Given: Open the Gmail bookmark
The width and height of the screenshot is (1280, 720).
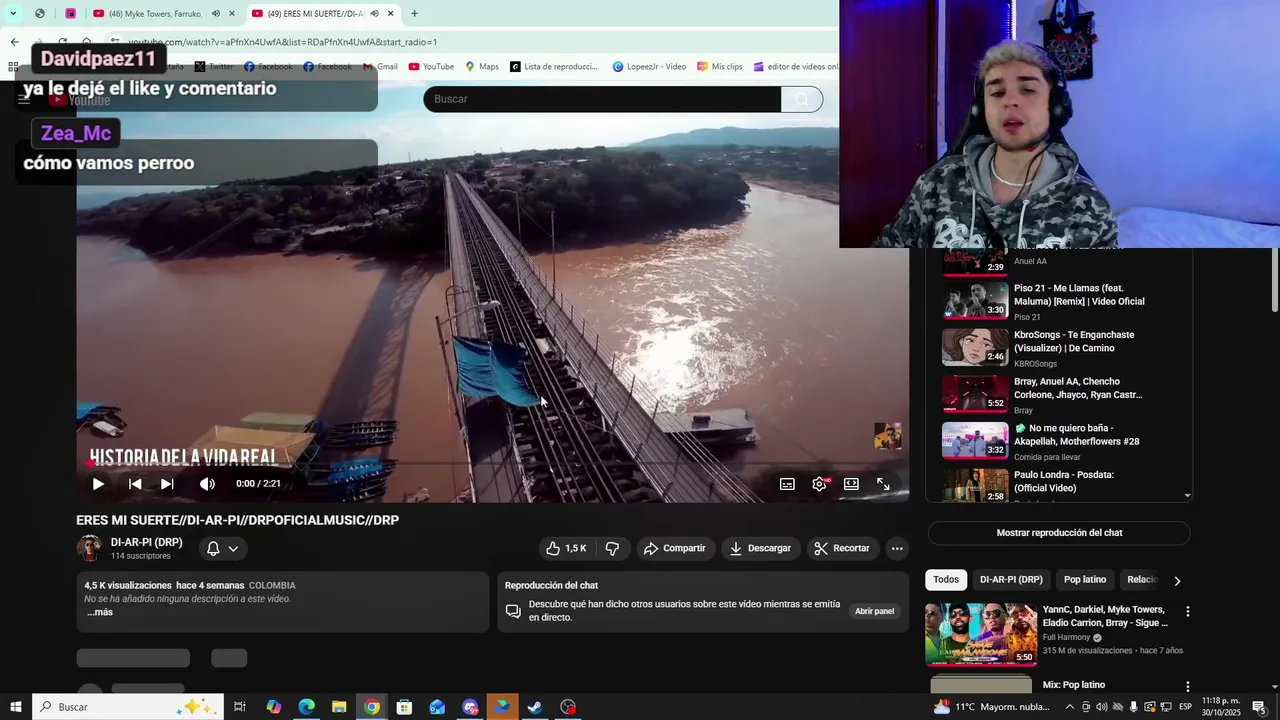Looking at the screenshot, I should pos(380,67).
